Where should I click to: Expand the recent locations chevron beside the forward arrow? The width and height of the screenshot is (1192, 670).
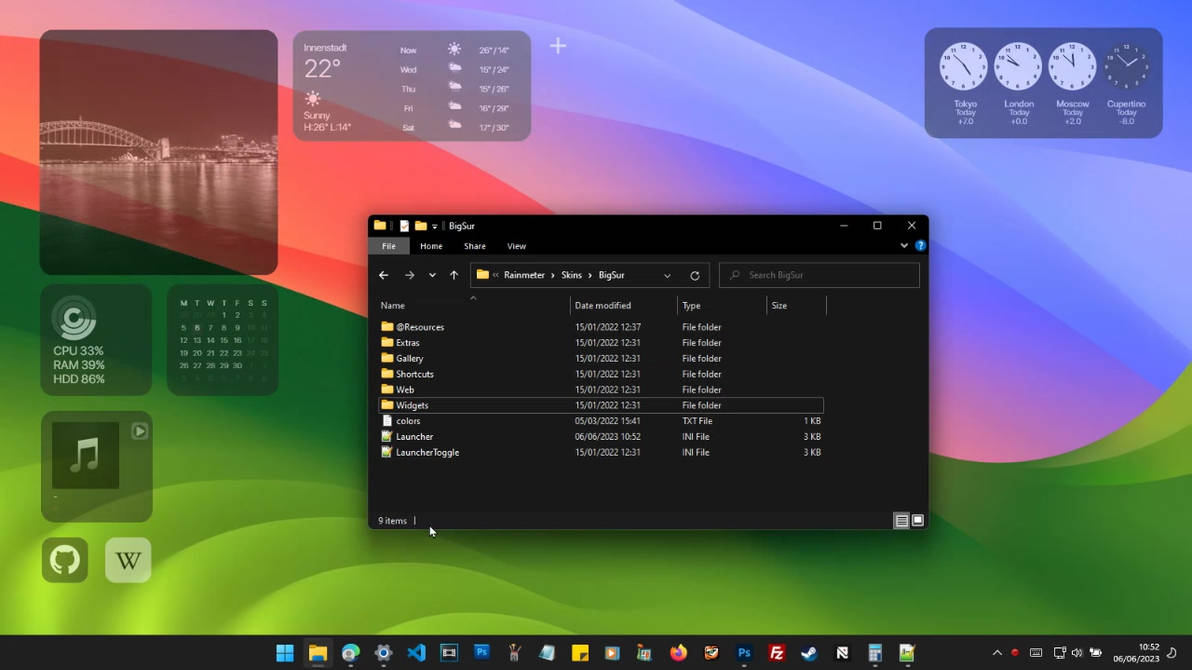pos(431,275)
